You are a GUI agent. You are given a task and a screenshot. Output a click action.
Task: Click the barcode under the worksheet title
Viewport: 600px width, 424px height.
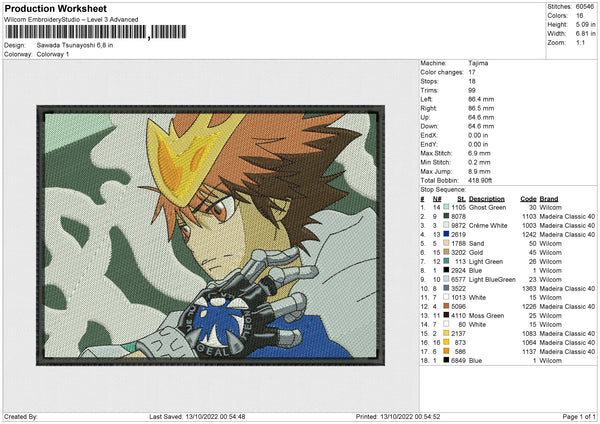coord(95,32)
